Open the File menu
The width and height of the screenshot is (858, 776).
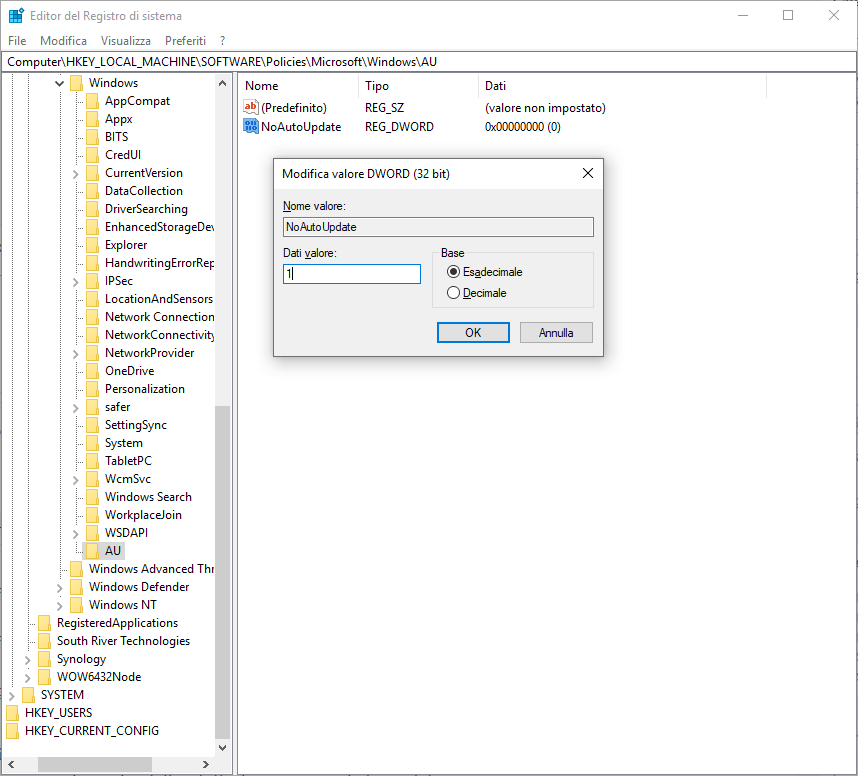tap(17, 40)
